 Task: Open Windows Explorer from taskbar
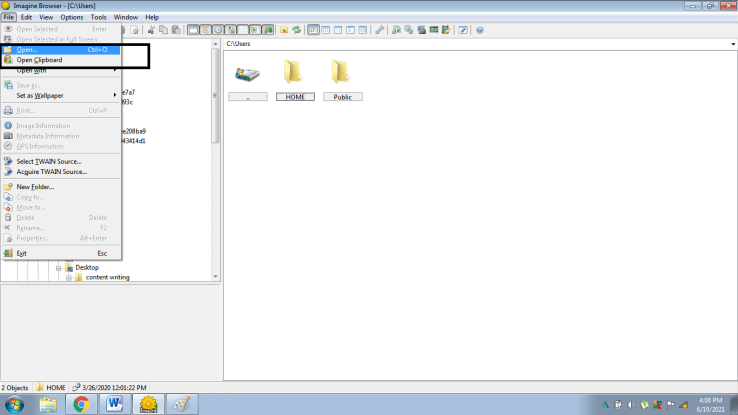(48, 404)
